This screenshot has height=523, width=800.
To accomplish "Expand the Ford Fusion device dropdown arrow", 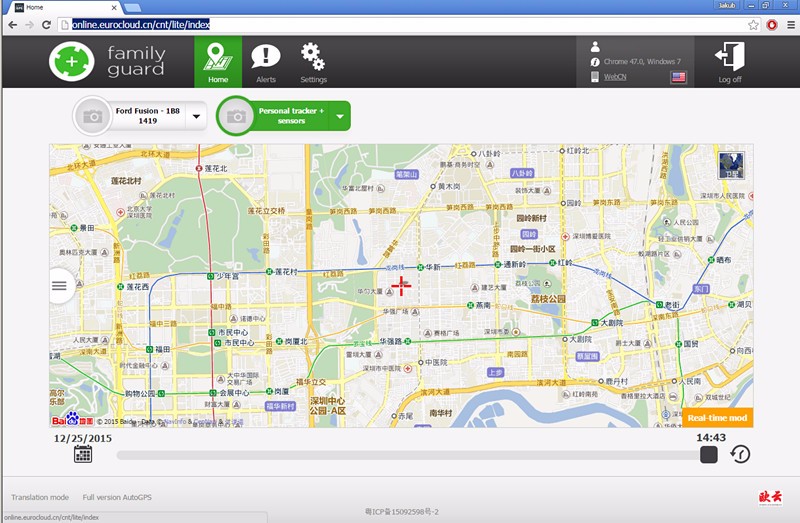I will click(x=196, y=116).
